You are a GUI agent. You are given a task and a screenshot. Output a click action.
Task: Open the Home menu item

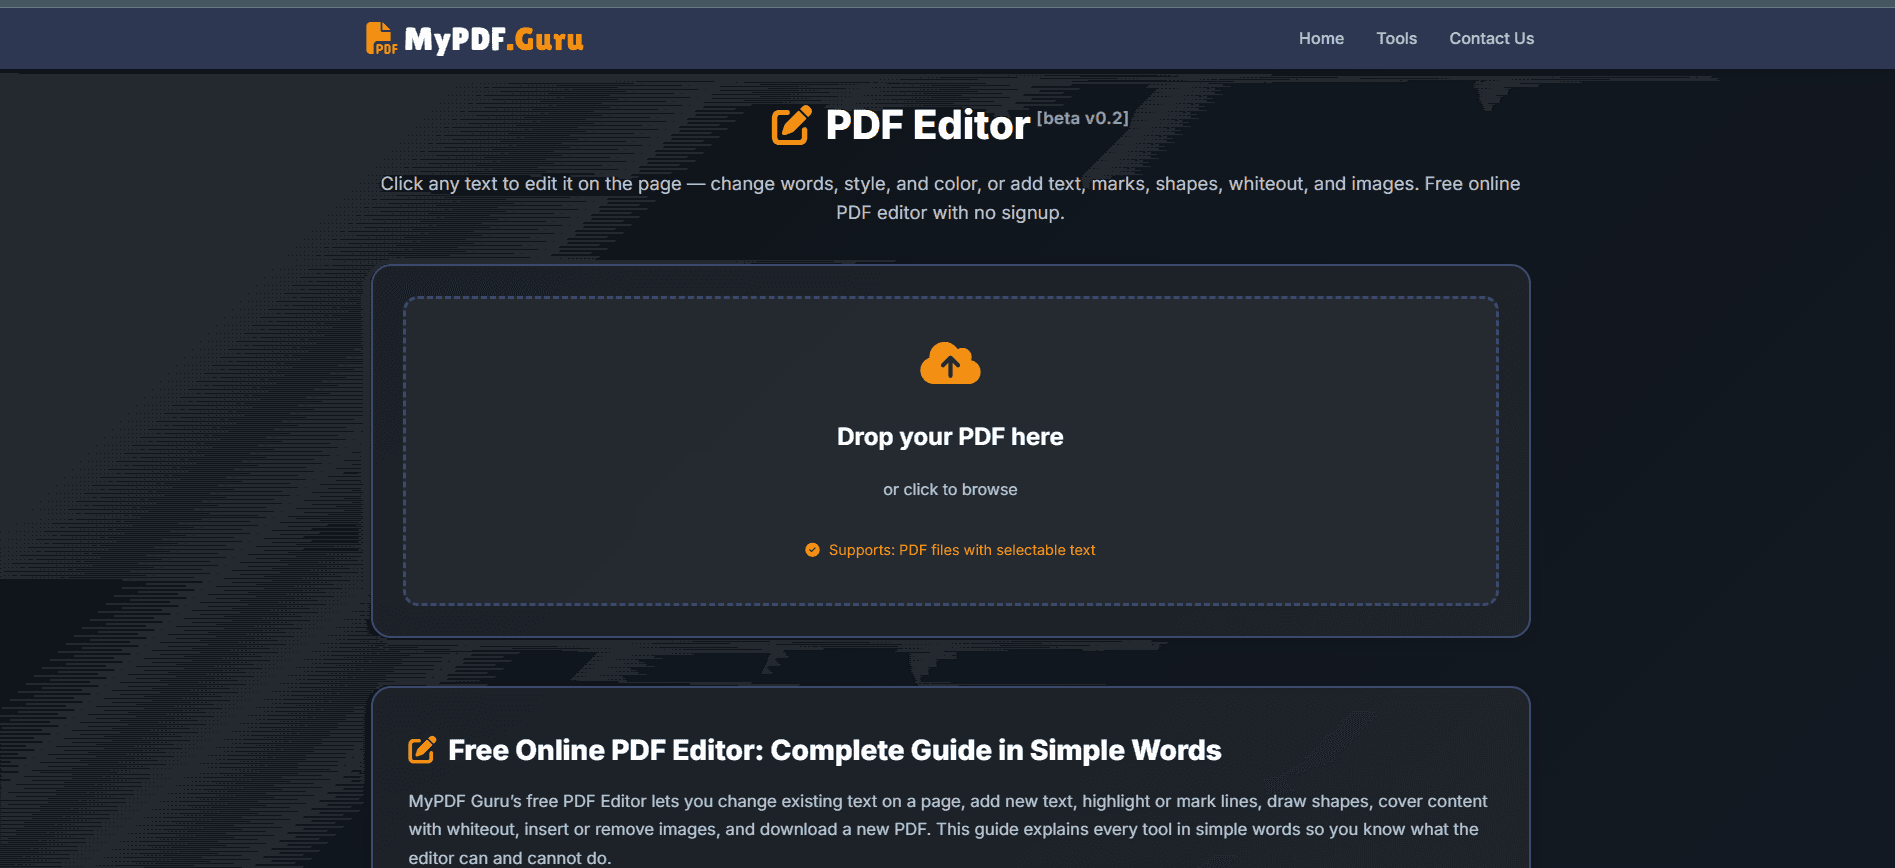coord(1321,38)
